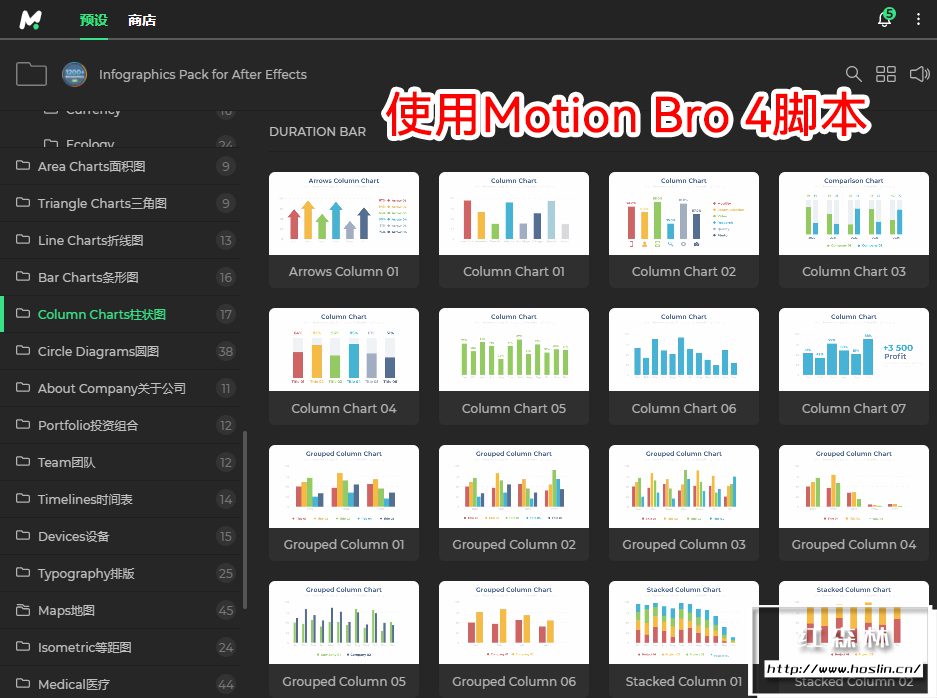The height and width of the screenshot is (698, 937).
Task: Select Medical医疗 category
Action: [x=120, y=684]
